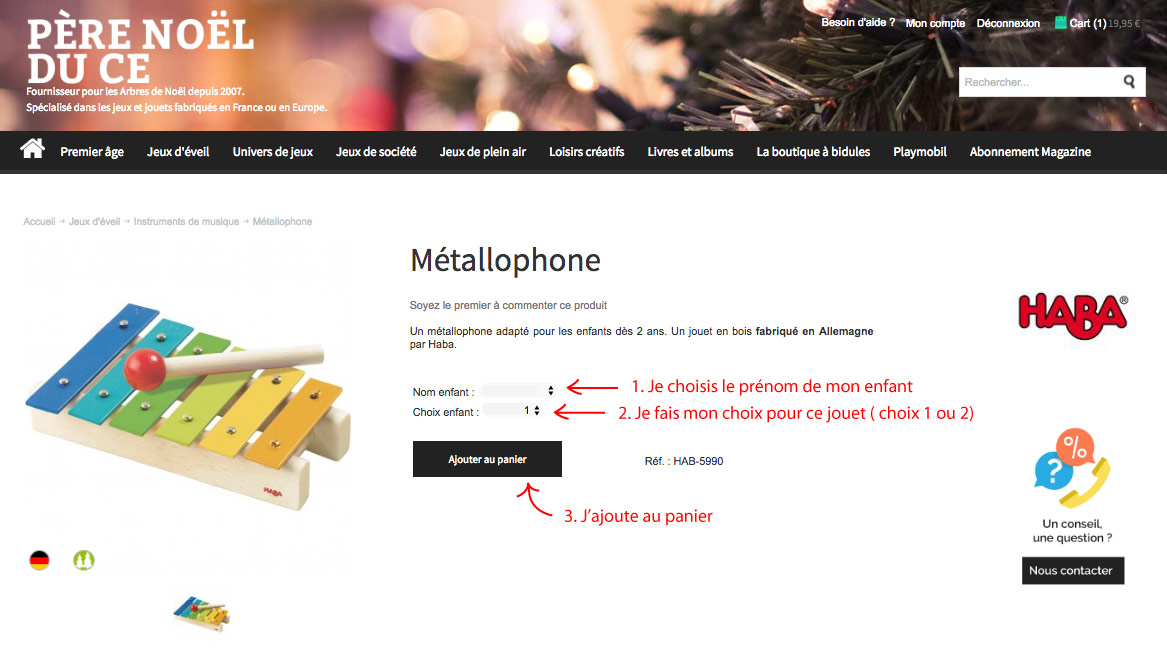
Task: Open the Besoin d'aide link
Action: 858,22
